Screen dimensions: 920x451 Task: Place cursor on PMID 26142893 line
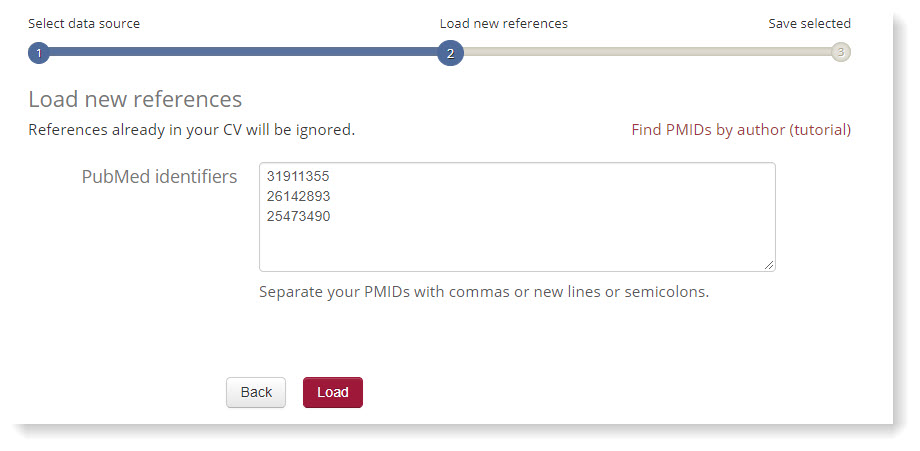point(299,196)
